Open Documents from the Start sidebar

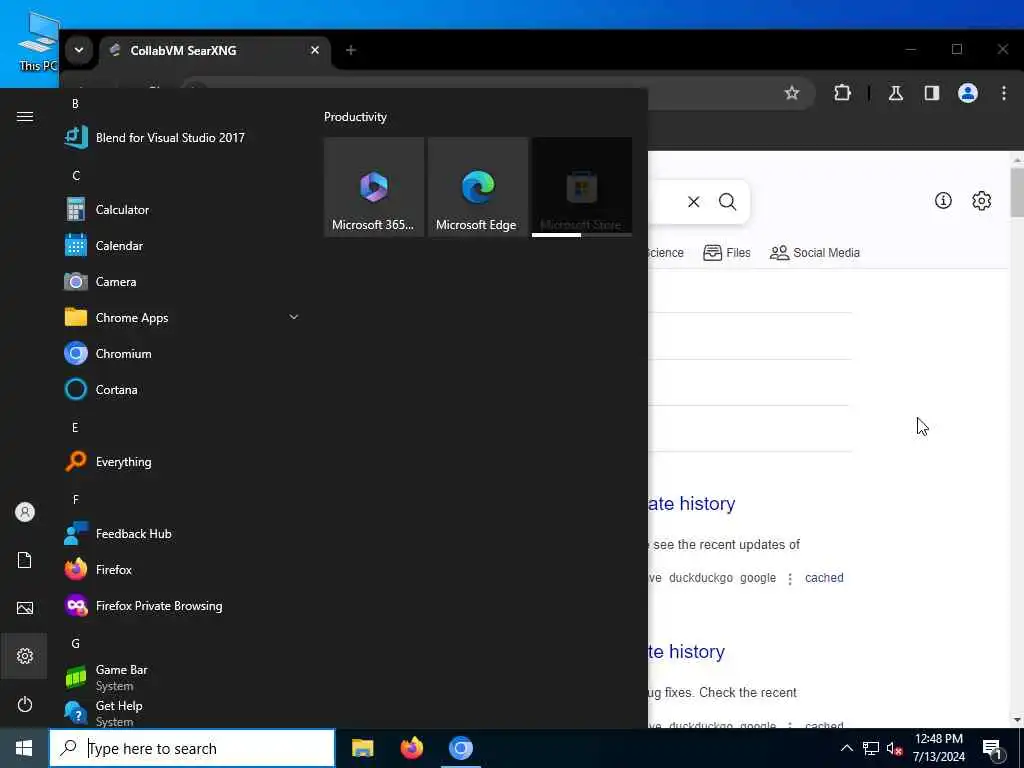[x=25, y=560]
